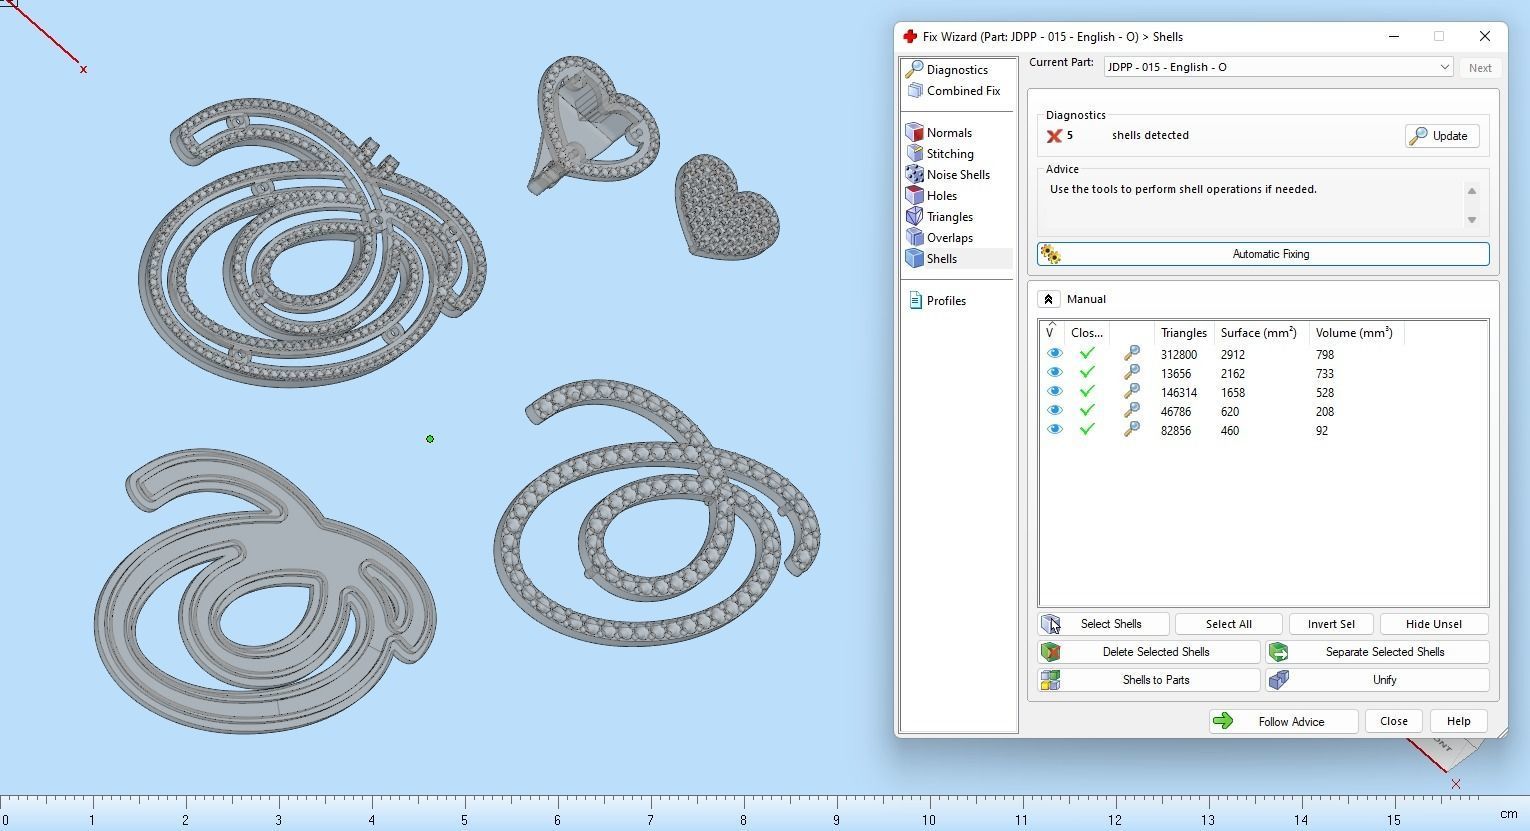
Task: Click the Shells icon in sidebar
Action: pyautogui.click(x=914, y=258)
